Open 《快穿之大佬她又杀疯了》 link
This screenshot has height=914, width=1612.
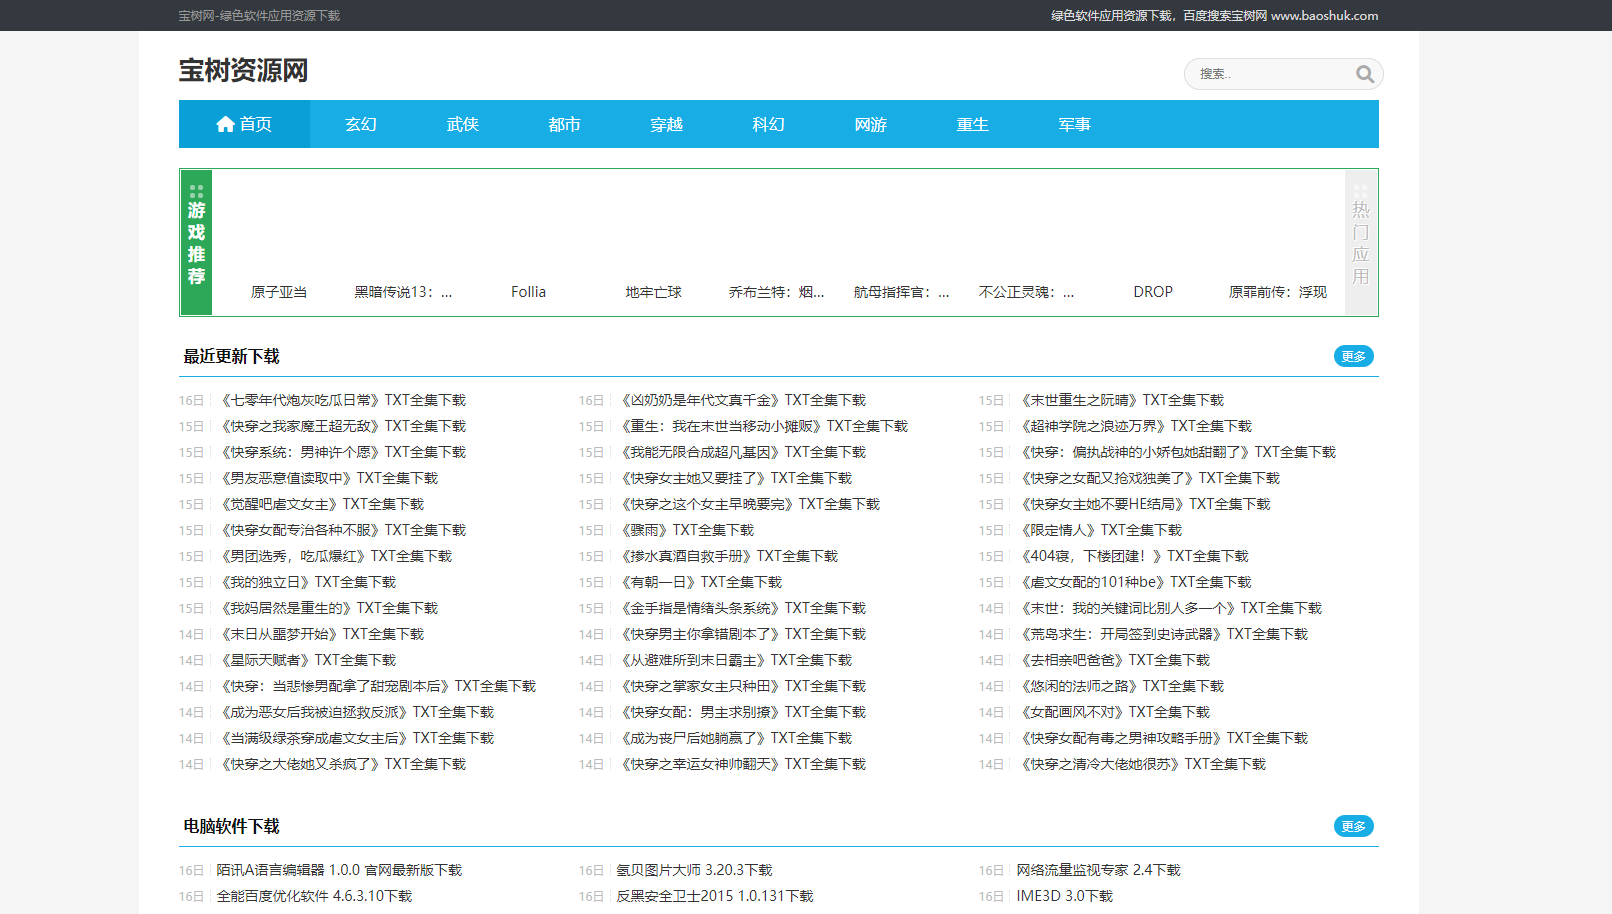(341, 764)
